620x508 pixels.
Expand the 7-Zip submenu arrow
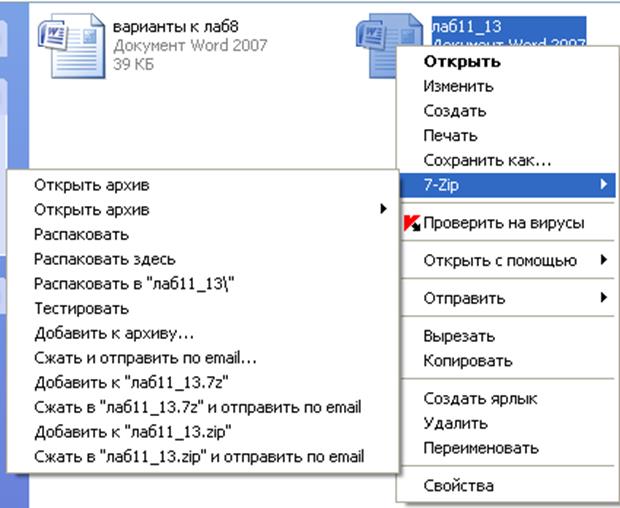coord(603,185)
